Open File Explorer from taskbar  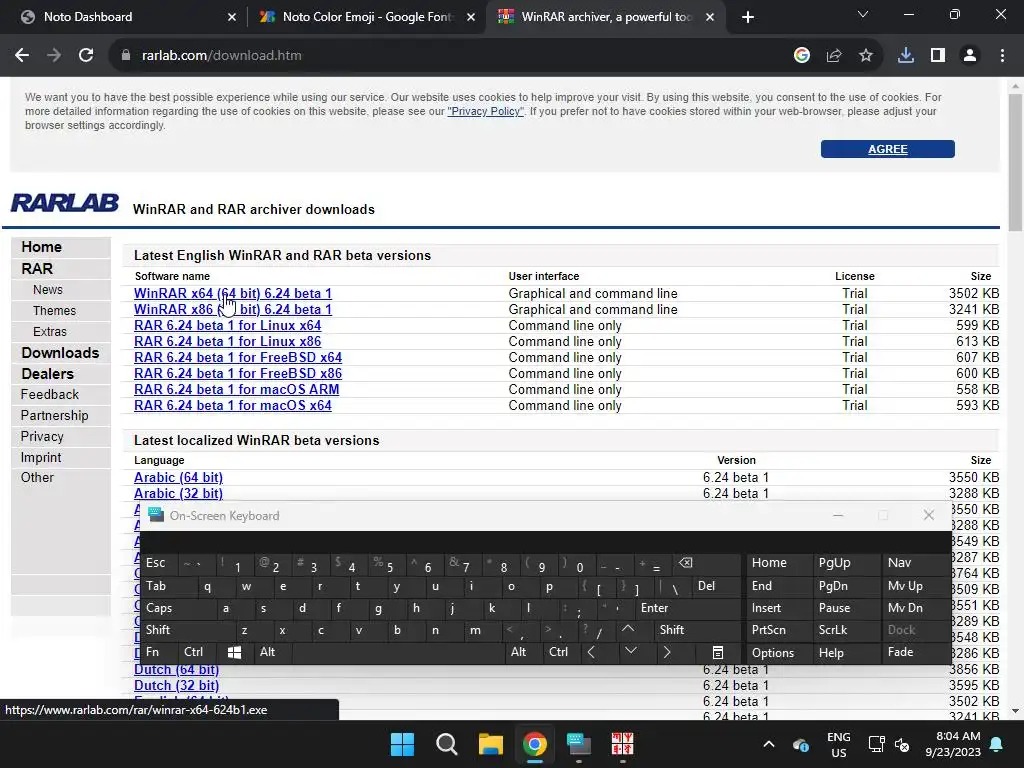[x=490, y=744]
